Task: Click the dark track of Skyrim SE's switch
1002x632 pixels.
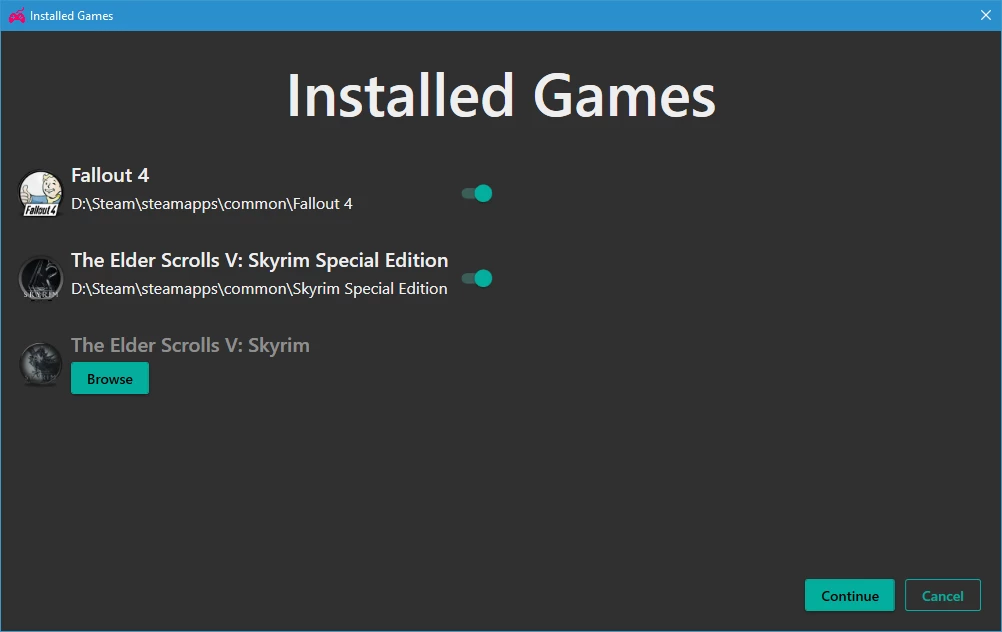Action: (x=468, y=279)
